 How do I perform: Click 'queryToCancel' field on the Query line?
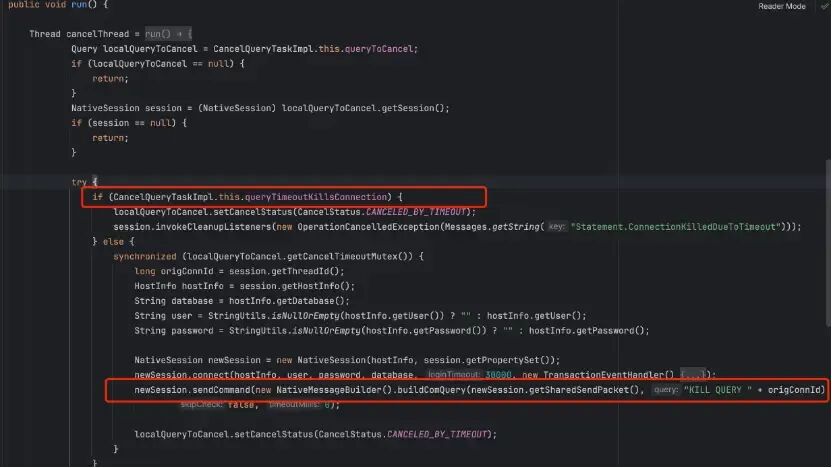378,49
